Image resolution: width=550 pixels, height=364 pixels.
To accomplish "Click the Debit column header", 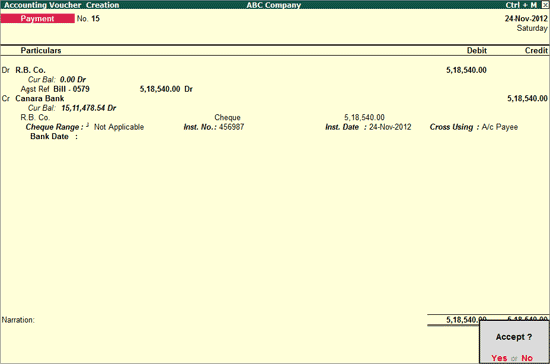I will coord(476,50).
